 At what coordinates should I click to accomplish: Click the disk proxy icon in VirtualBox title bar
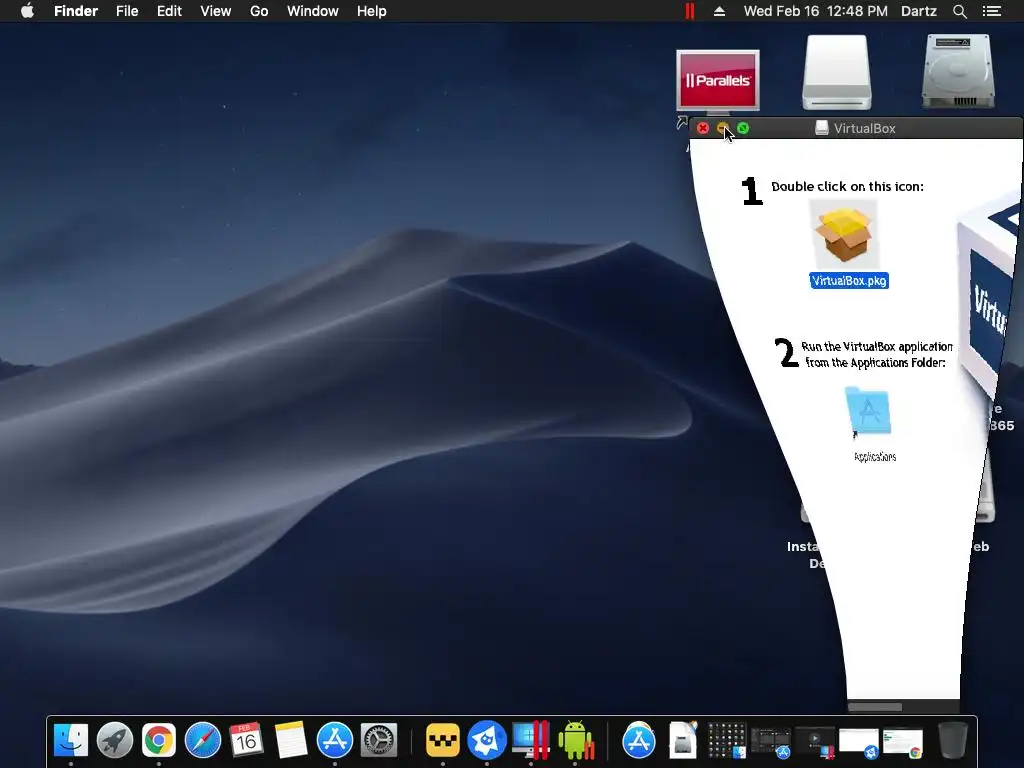(822, 128)
